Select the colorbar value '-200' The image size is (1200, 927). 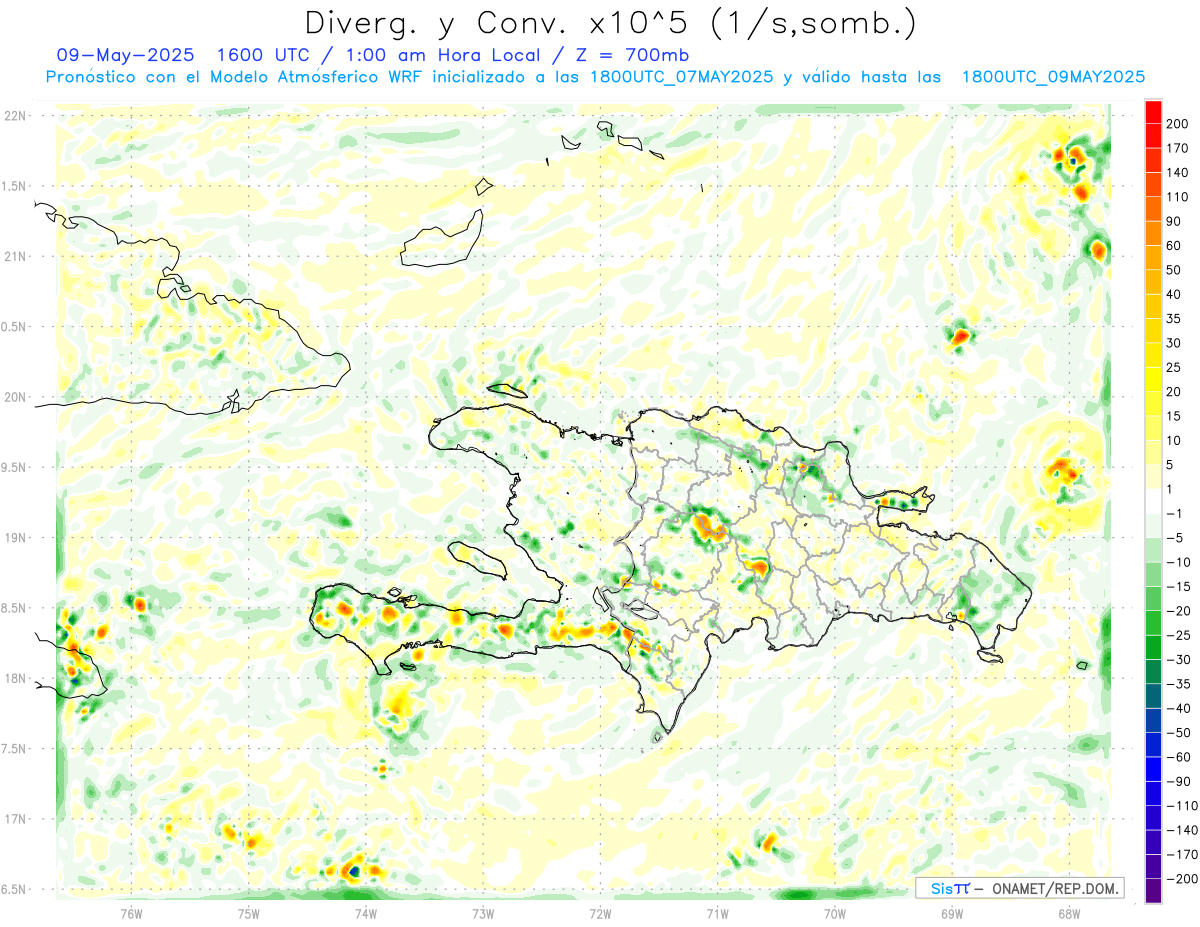pos(1181,879)
